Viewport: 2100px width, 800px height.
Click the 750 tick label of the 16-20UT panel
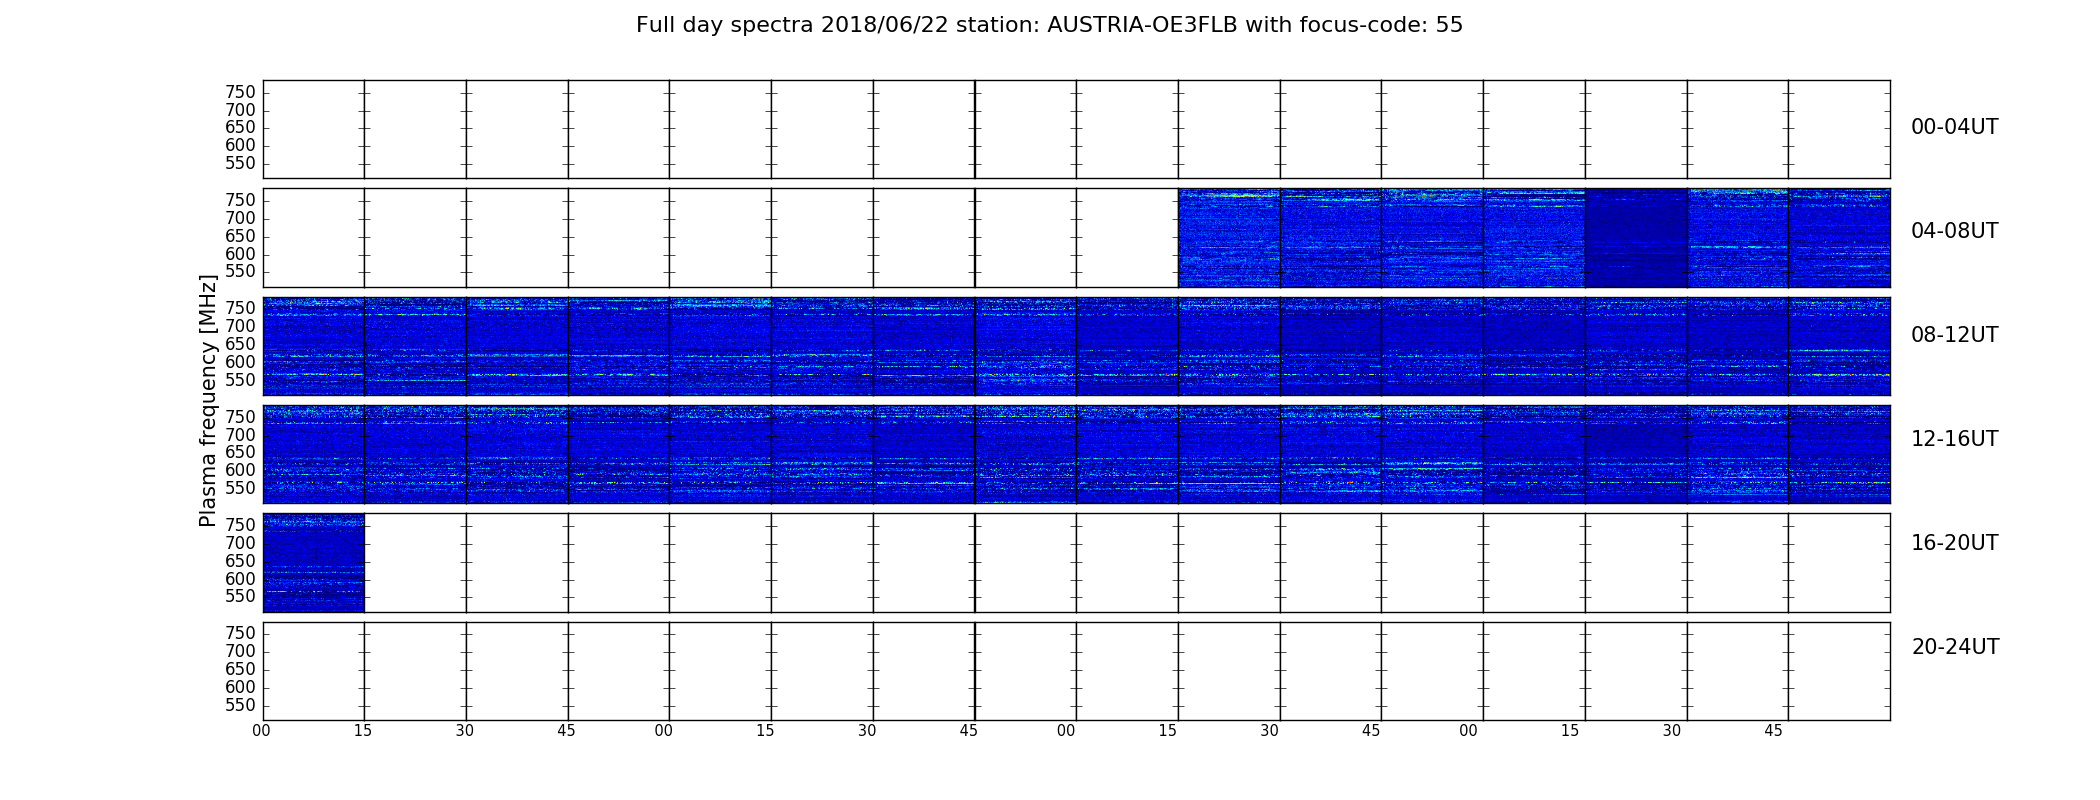point(240,525)
